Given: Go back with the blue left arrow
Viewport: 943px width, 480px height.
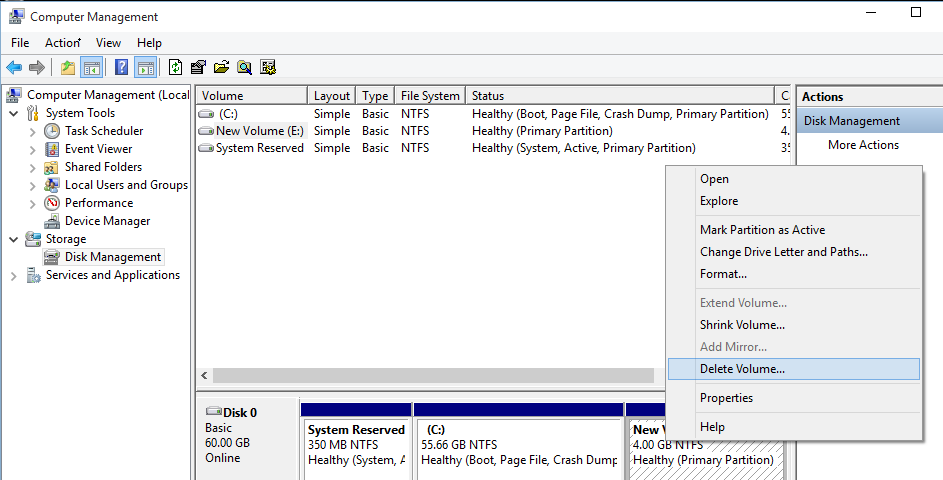Looking at the screenshot, I should [14, 67].
